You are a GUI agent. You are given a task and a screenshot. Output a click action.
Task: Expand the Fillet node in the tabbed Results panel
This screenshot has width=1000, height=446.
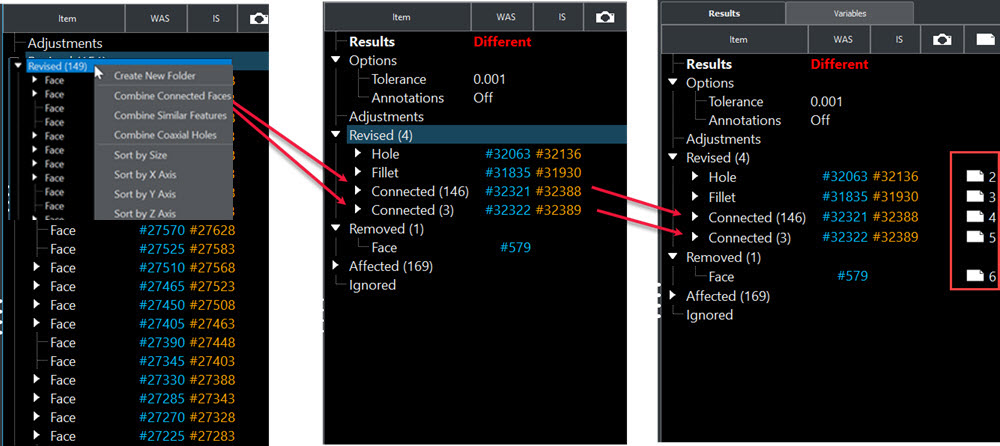point(696,198)
